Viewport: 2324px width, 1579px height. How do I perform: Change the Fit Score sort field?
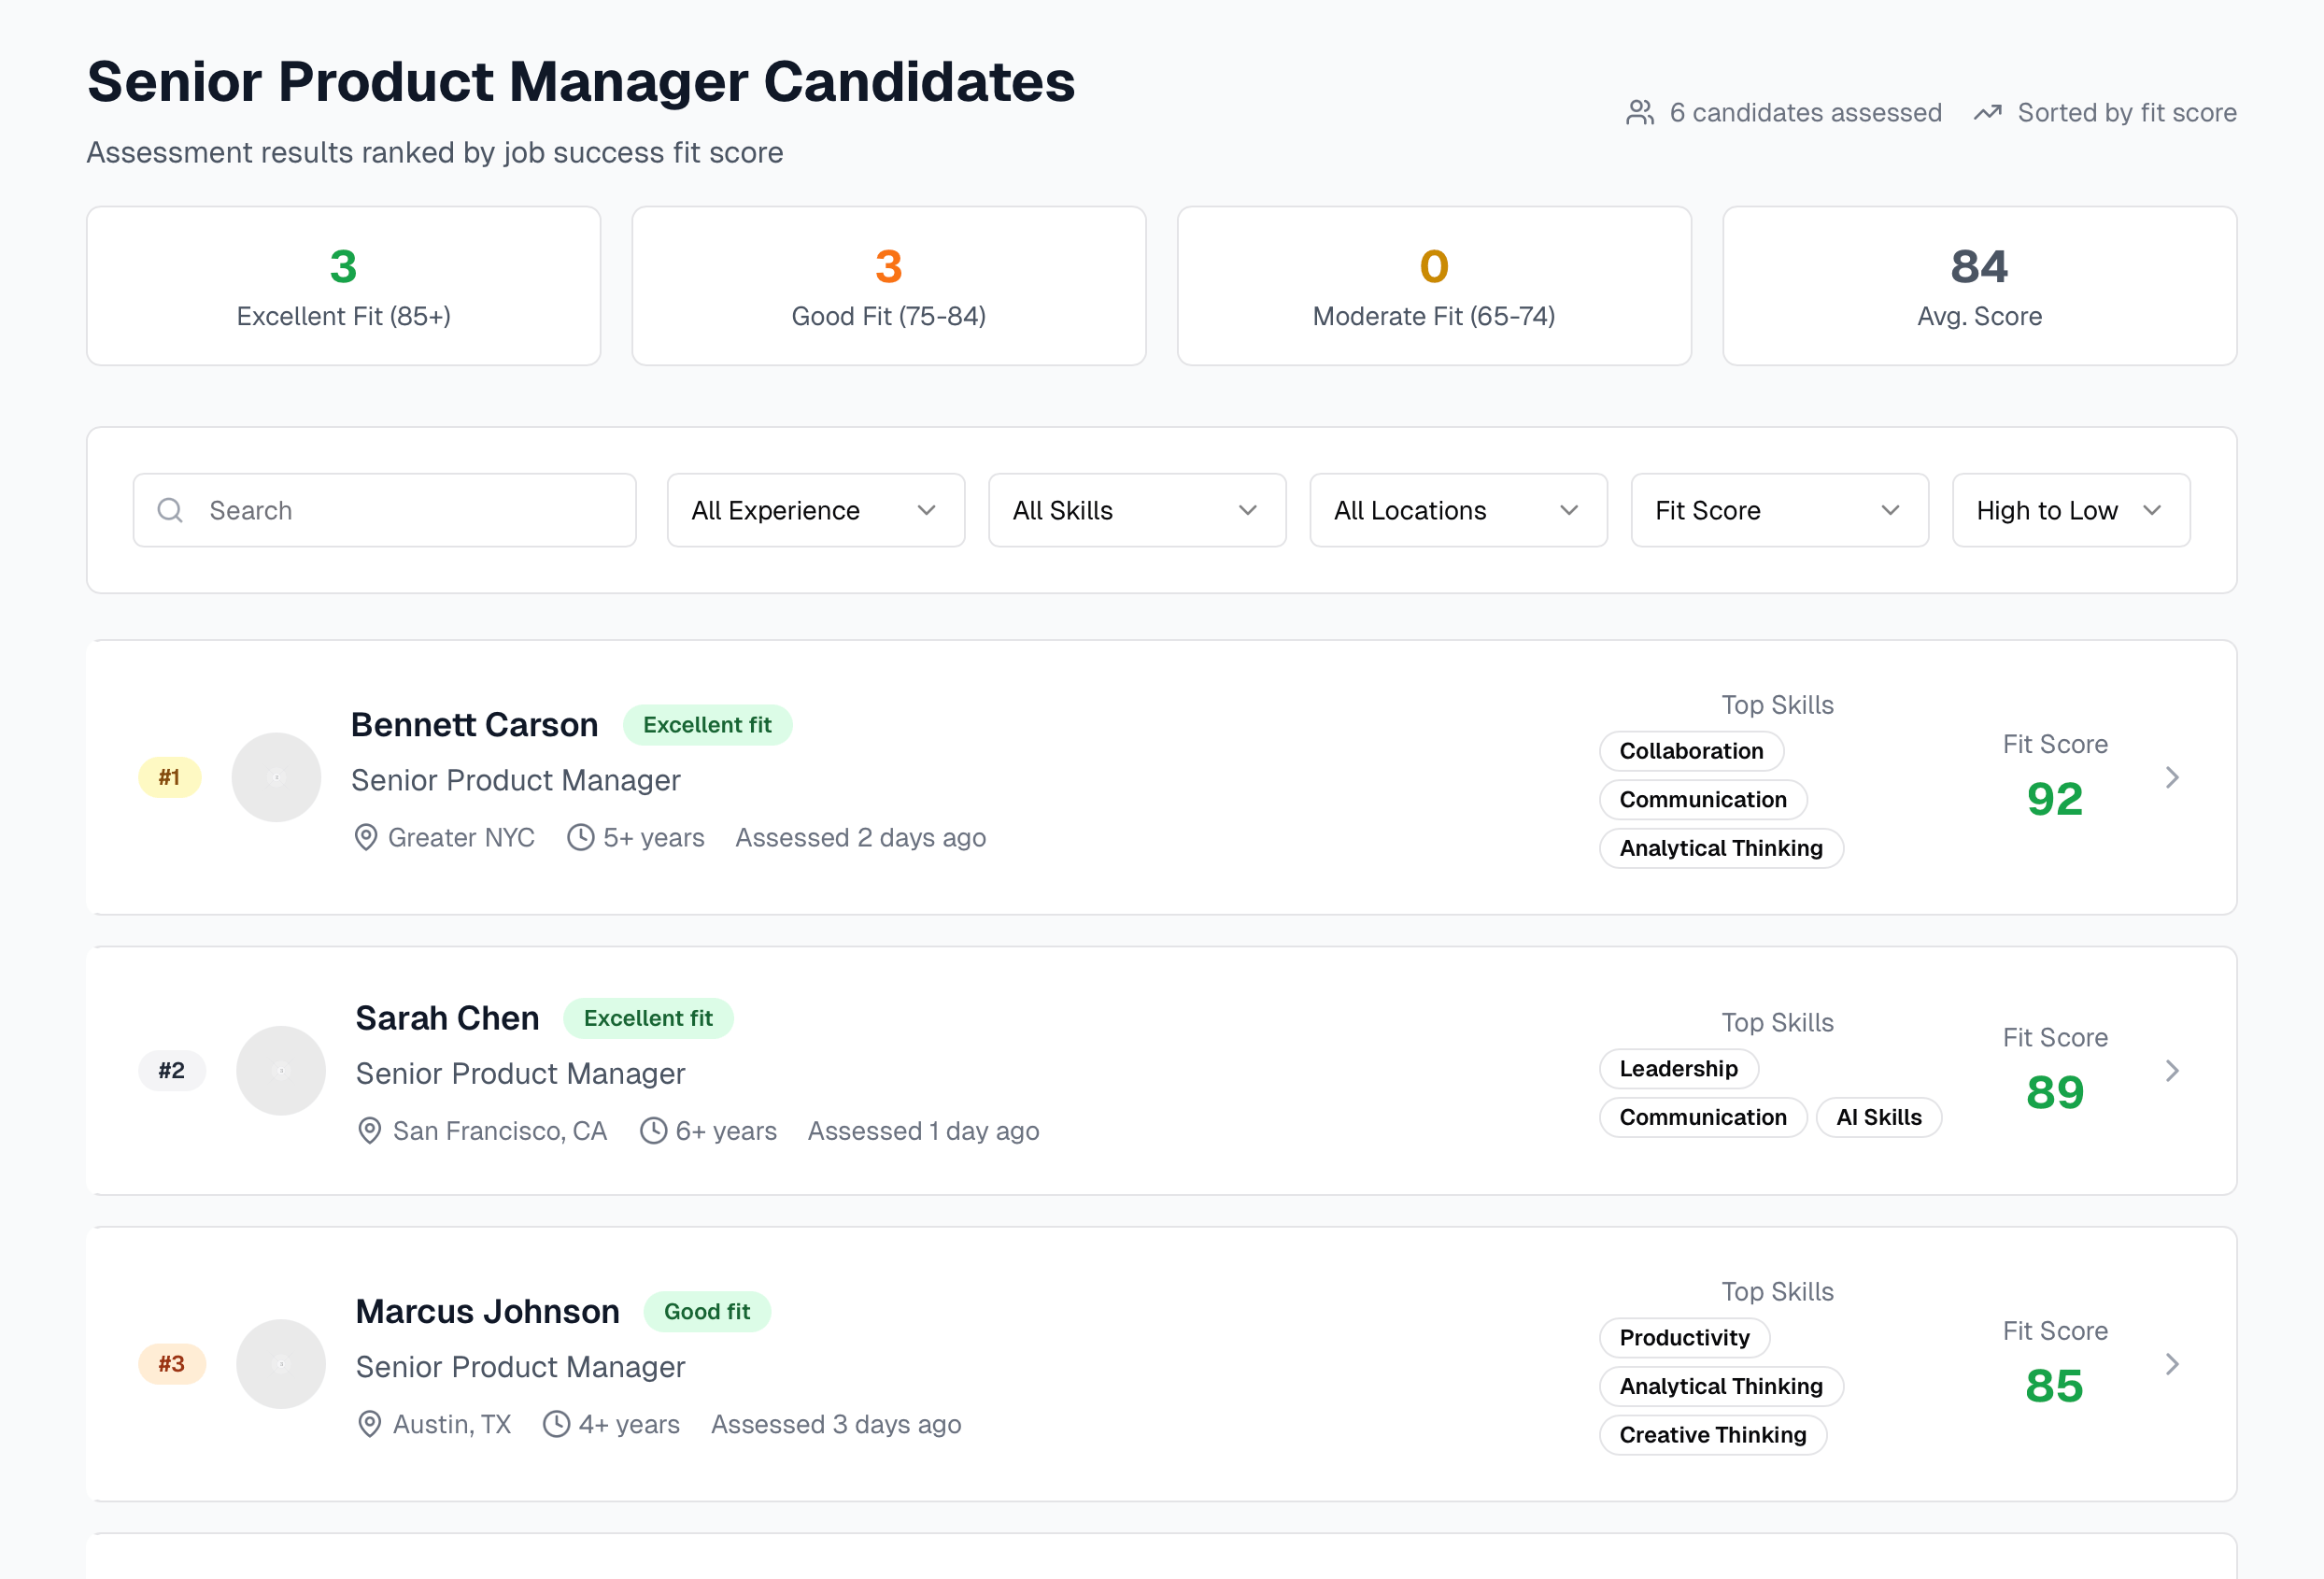click(x=1778, y=510)
